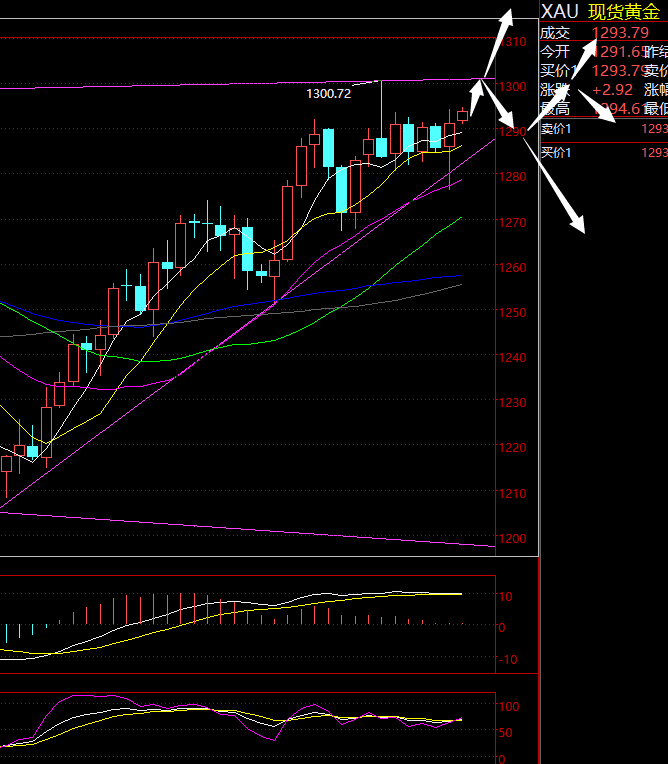The image size is (668, 764).
Task: Click the 1270 price axis label
Action: [513, 223]
